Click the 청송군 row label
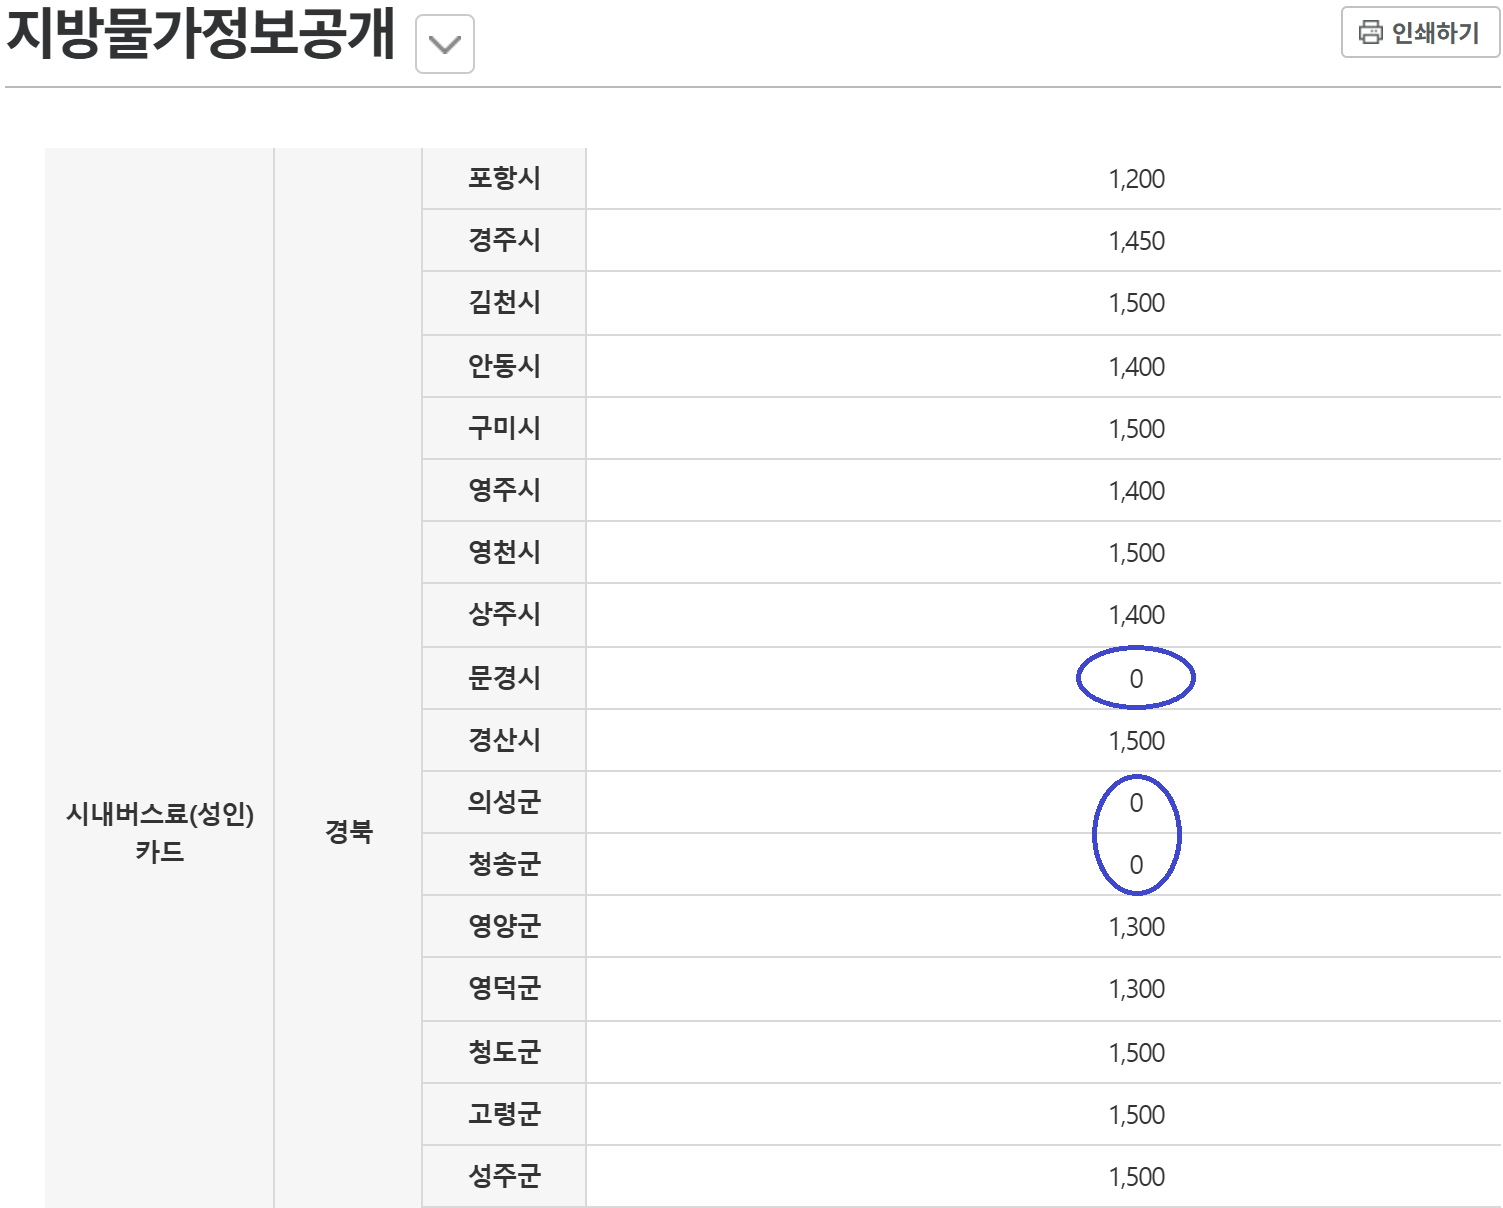 (504, 864)
